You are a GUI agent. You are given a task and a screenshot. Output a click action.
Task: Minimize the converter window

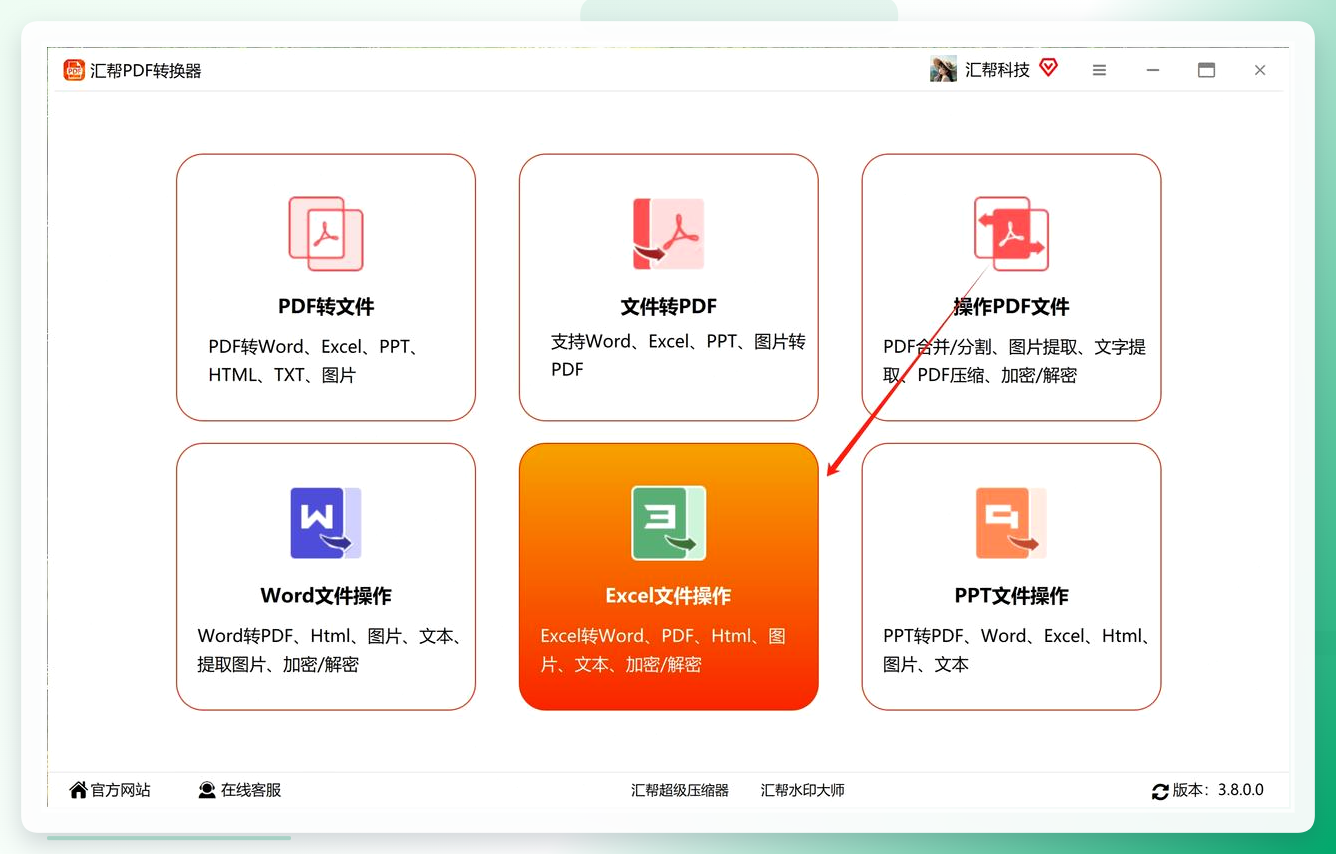click(1153, 70)
